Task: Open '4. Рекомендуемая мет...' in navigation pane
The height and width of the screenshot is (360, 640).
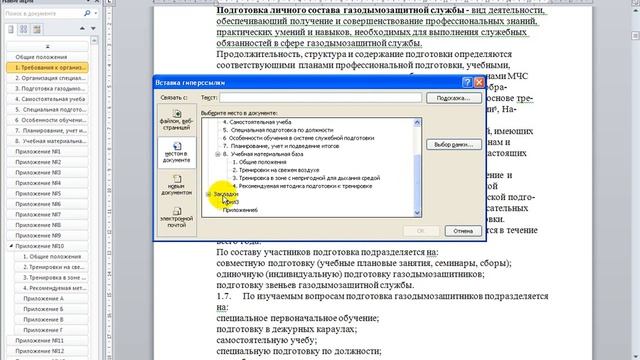Action: click(51, 288)
